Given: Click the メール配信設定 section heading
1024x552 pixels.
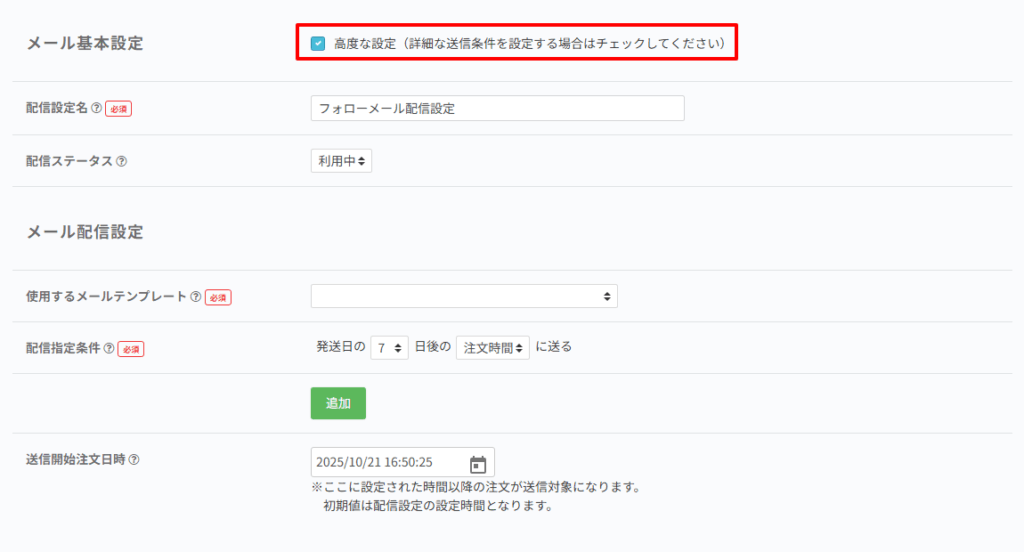Looking at the screenshot, I should (85, 232).
